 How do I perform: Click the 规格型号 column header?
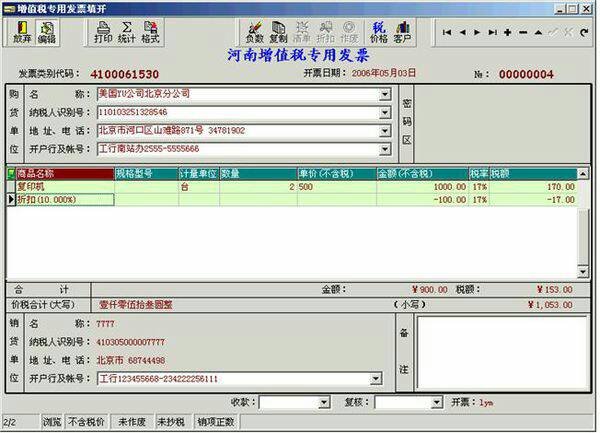(147, 174)
